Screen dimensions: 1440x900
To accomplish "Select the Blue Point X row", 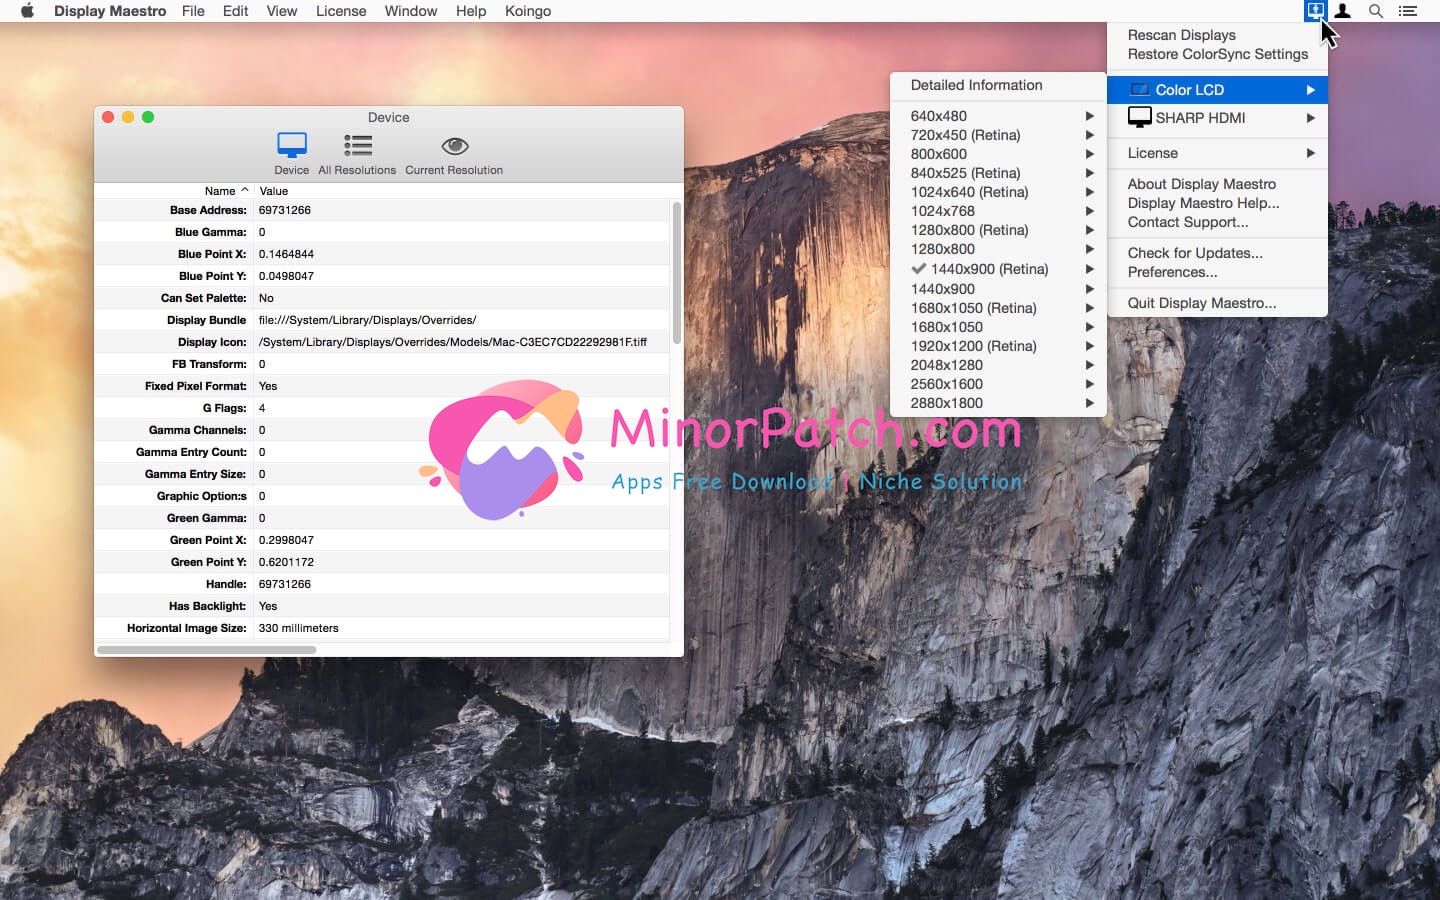I will point(382,254).
